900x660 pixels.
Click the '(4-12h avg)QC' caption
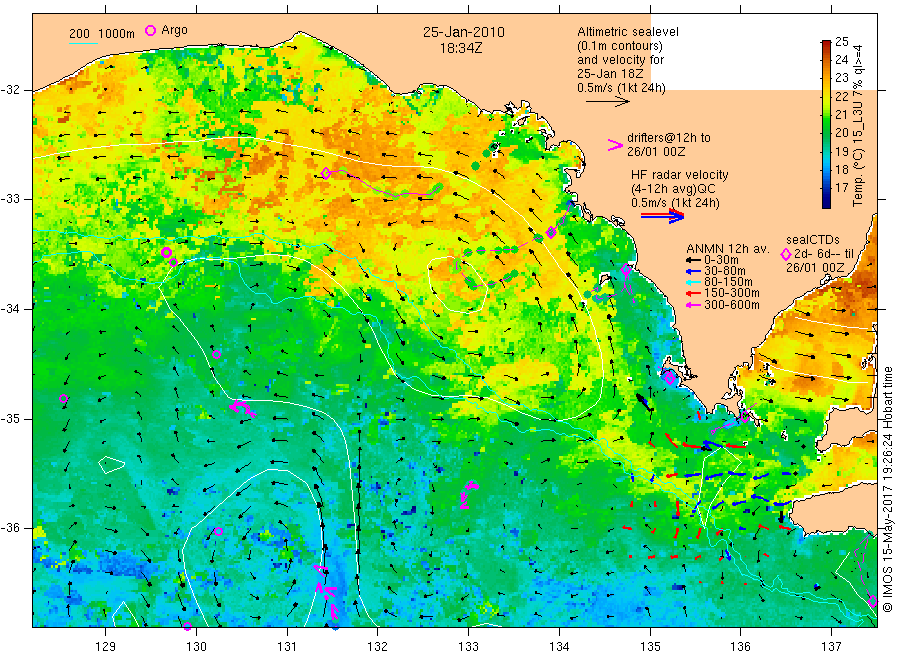[673, 189]
